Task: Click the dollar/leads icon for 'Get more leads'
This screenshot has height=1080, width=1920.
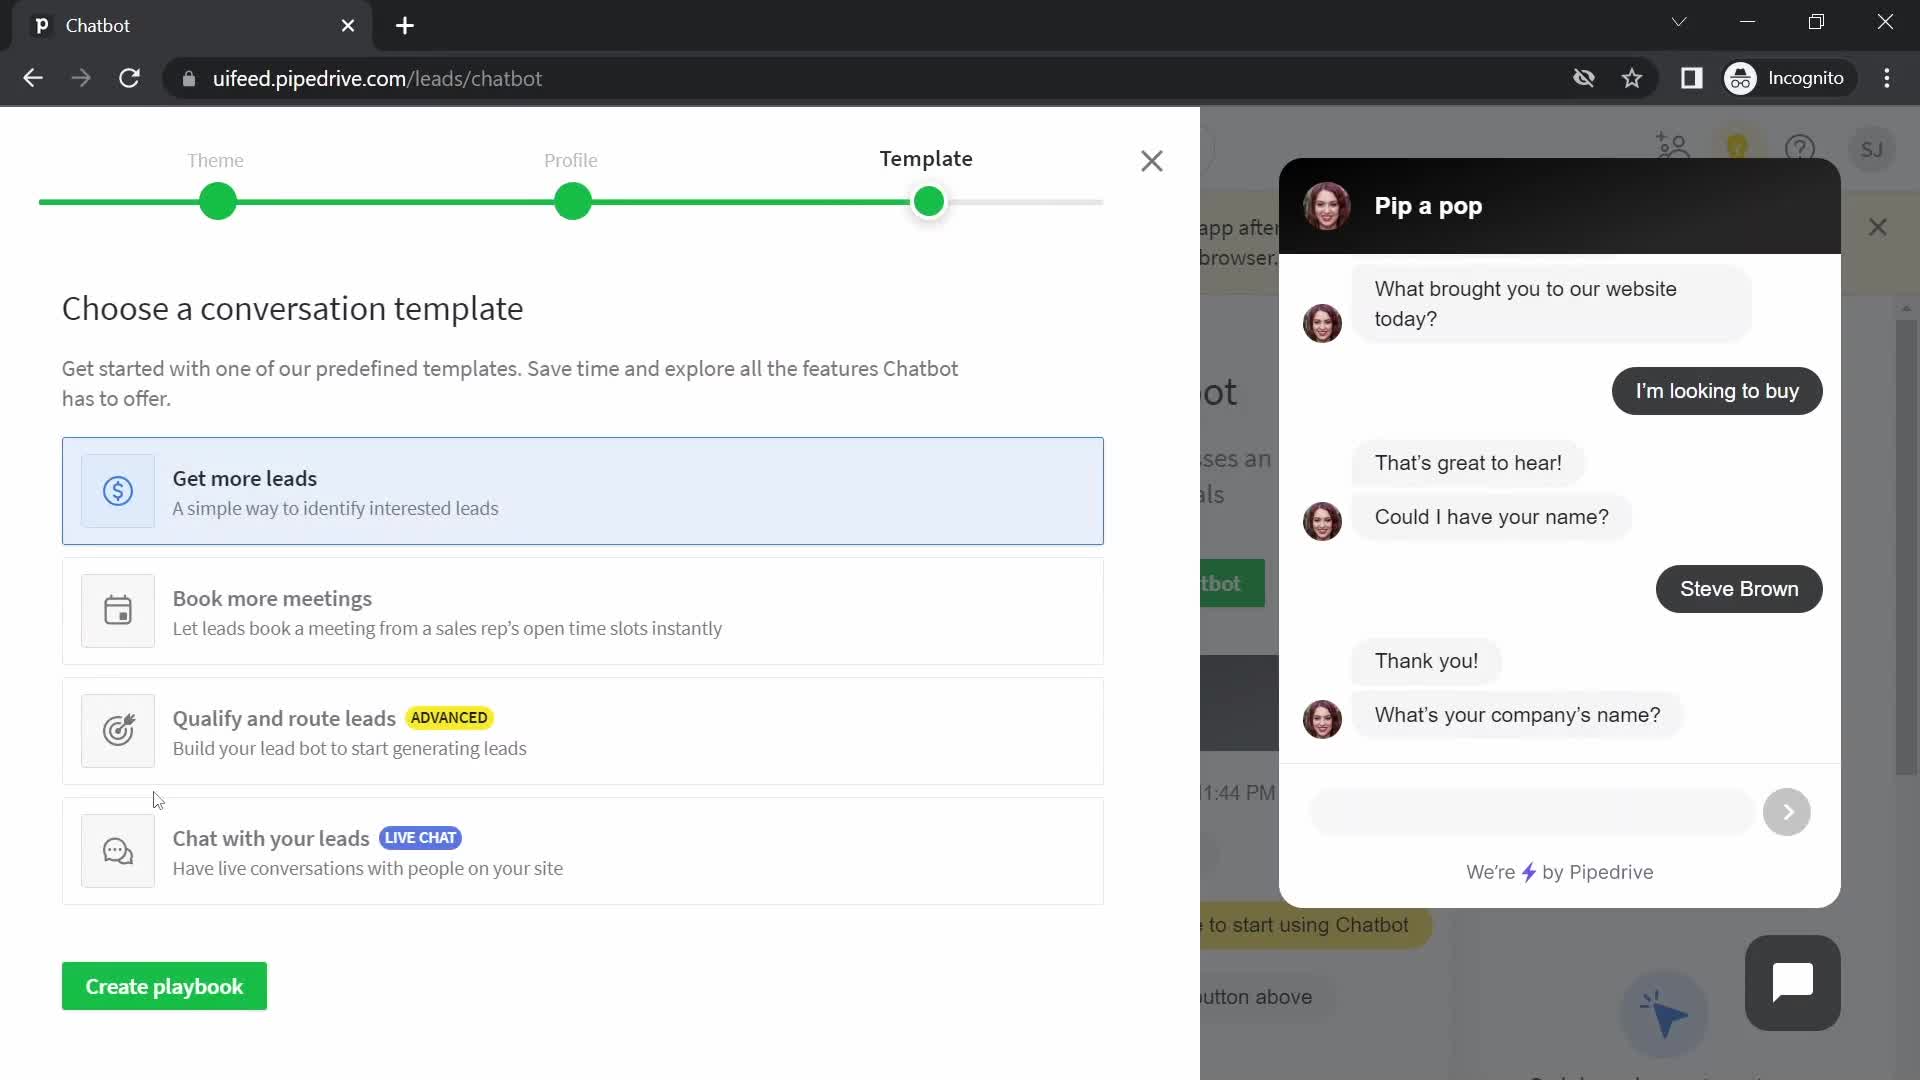Action: (x=116, y=489)
